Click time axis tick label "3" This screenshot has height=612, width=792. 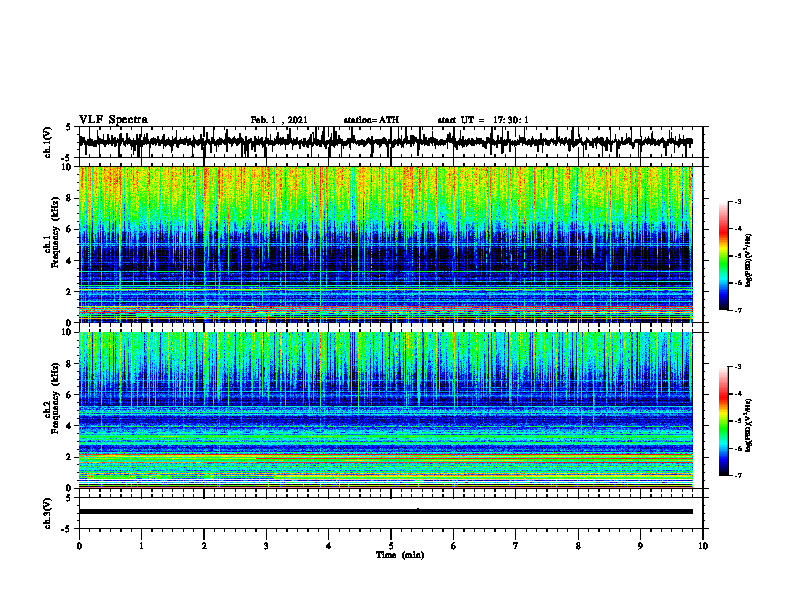[266, 546]
